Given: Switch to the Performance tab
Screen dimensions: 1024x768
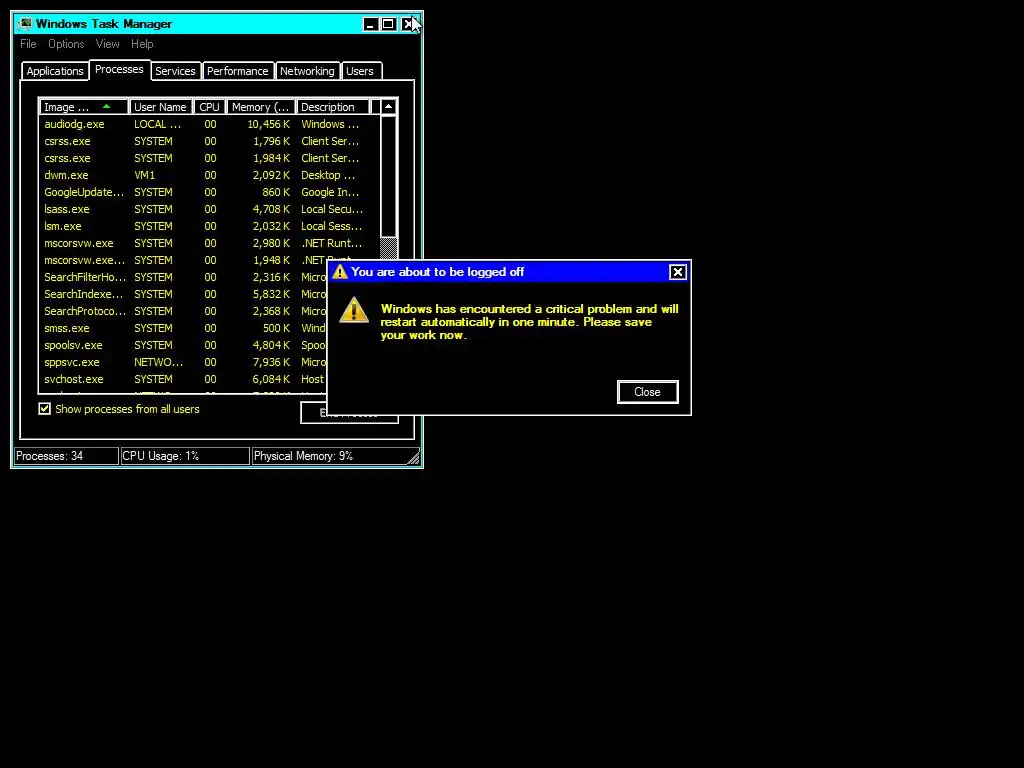Looking at the screenshot, I should click(x=238, y=71).
